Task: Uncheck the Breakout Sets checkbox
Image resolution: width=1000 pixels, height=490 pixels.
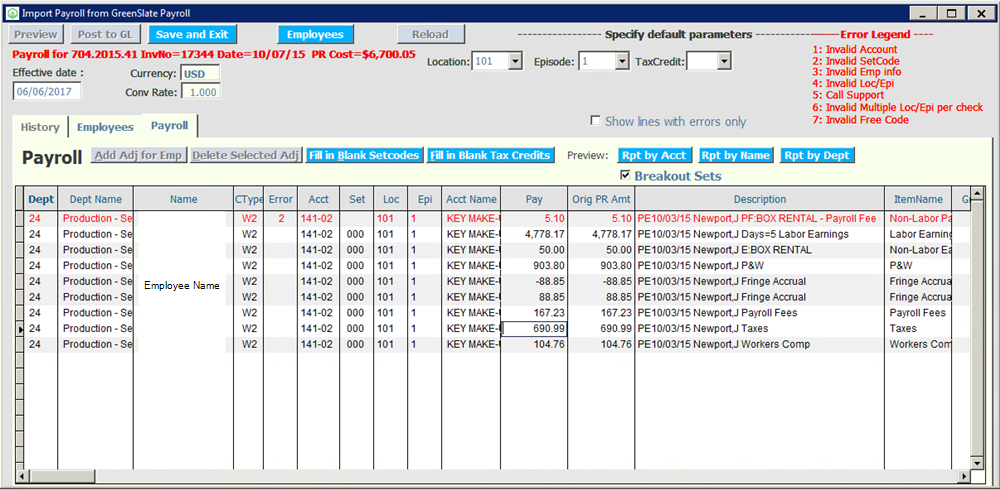Action: click(625, 175)
